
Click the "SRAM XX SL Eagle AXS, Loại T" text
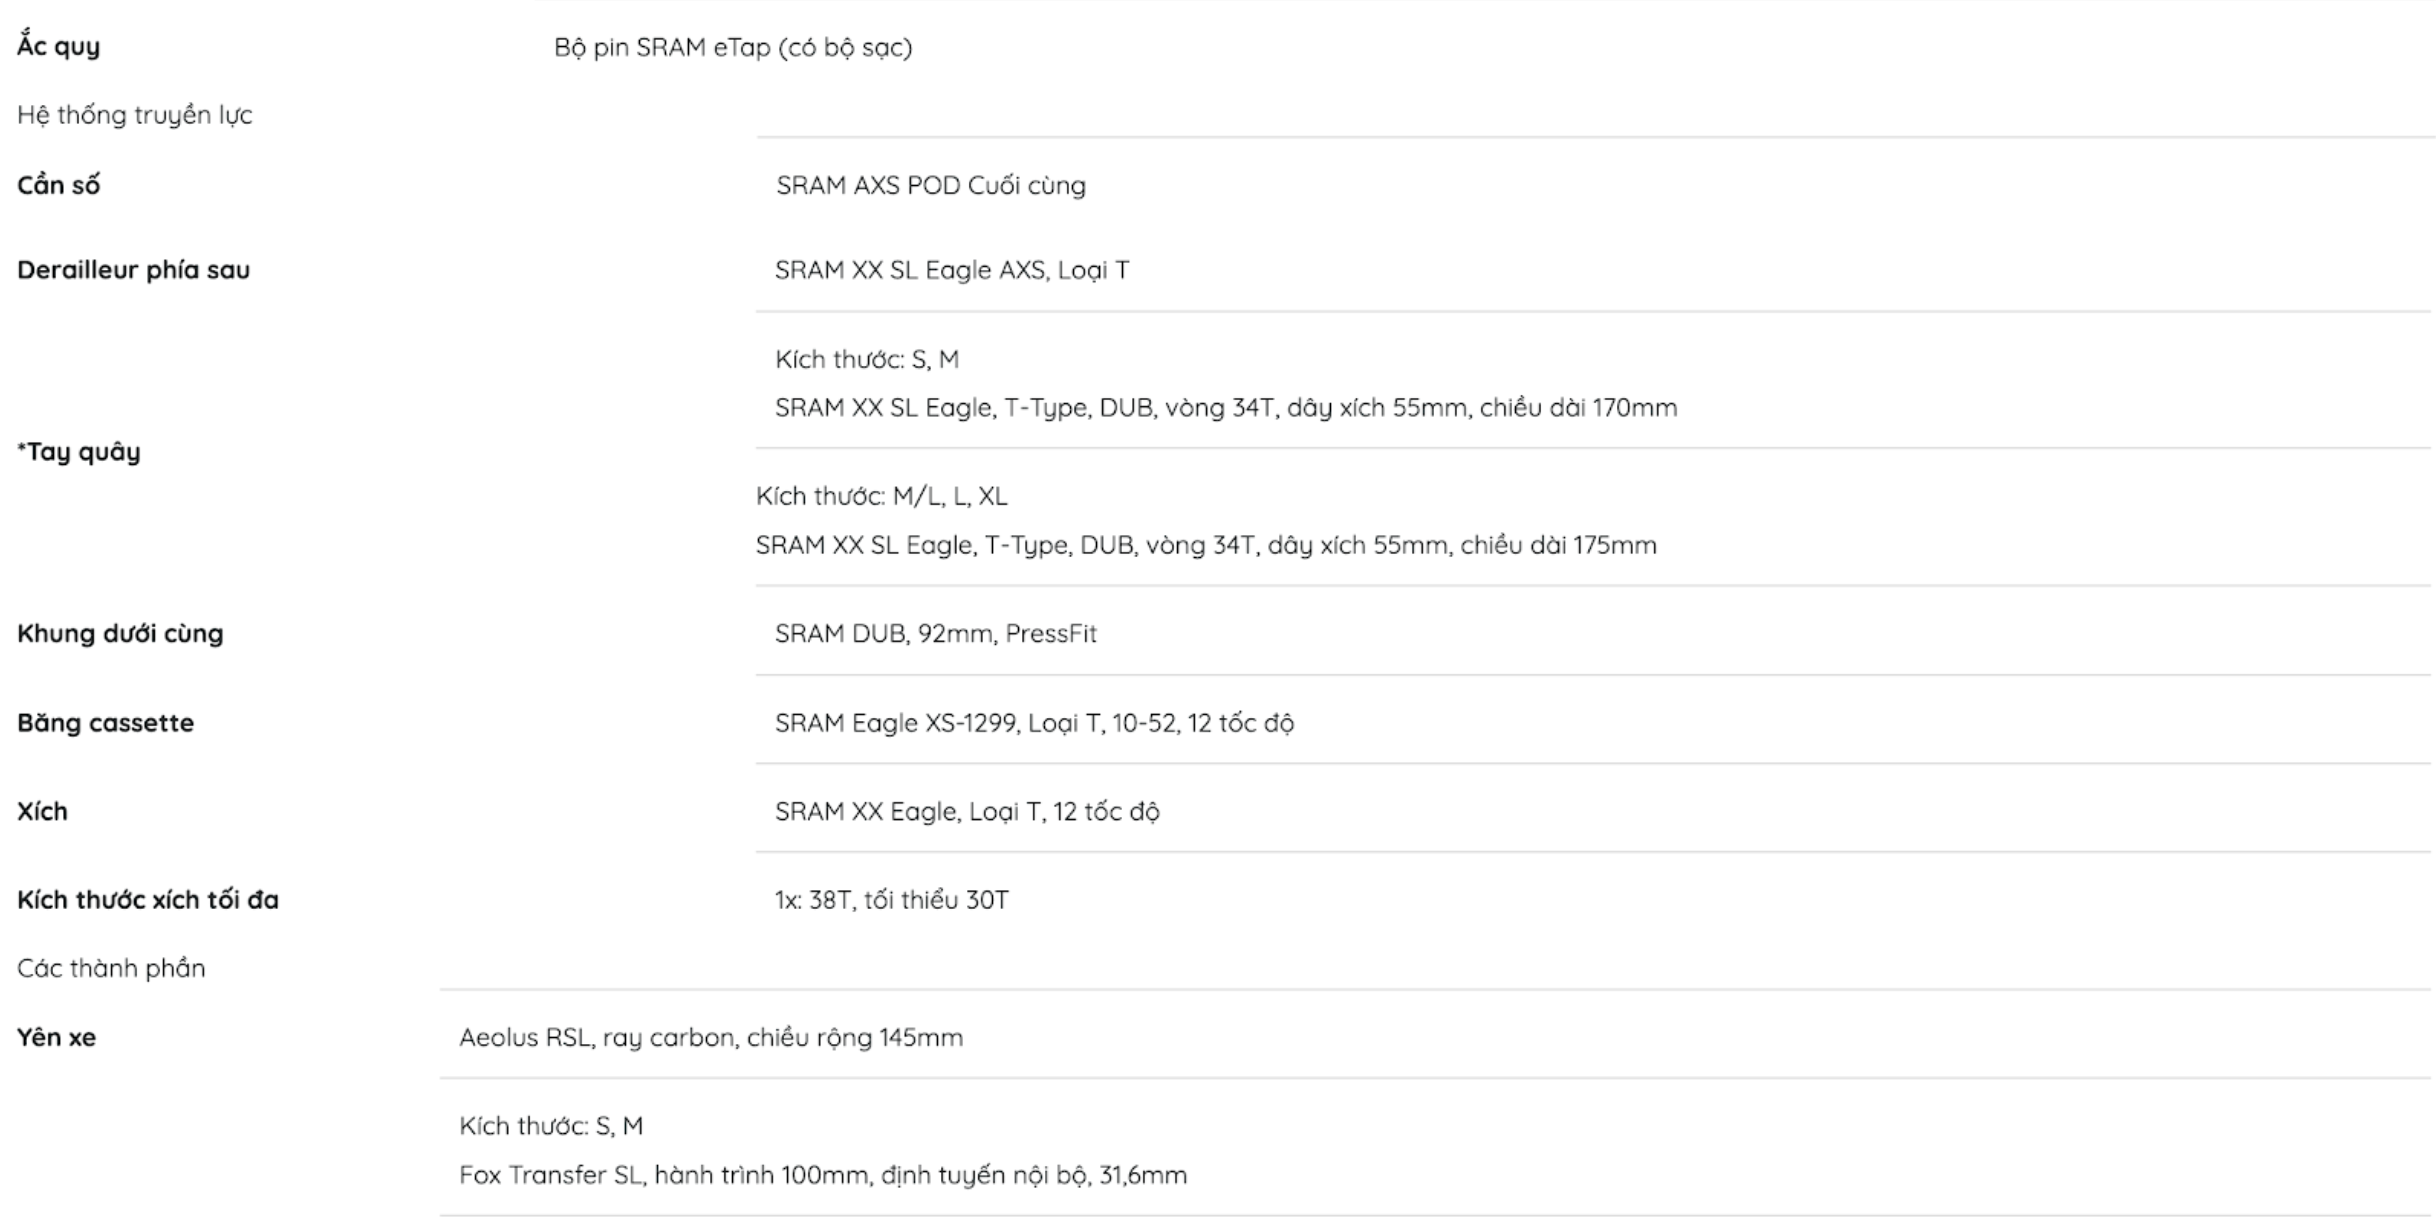[x=951, y=269]
